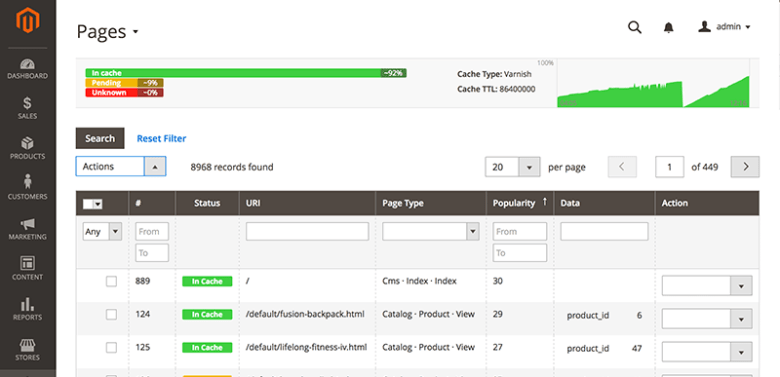Click the Popularity From filter field

[x=520, y=232]
